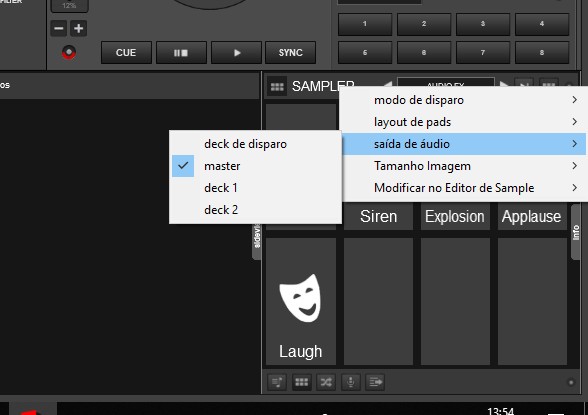Image resolution: width=588 pixels, height=415 pixels.
Task: Open the sampler grid icon beside SAMPLER
Action: click(277, 87)
